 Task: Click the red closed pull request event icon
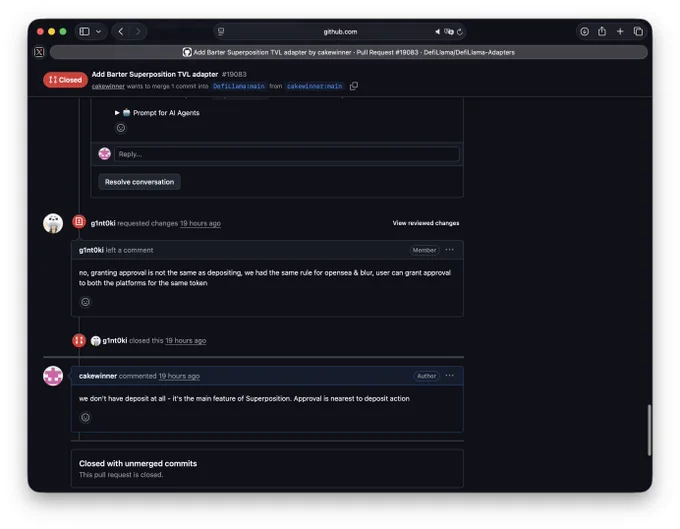pyautogui.click(x=79, y=340)
